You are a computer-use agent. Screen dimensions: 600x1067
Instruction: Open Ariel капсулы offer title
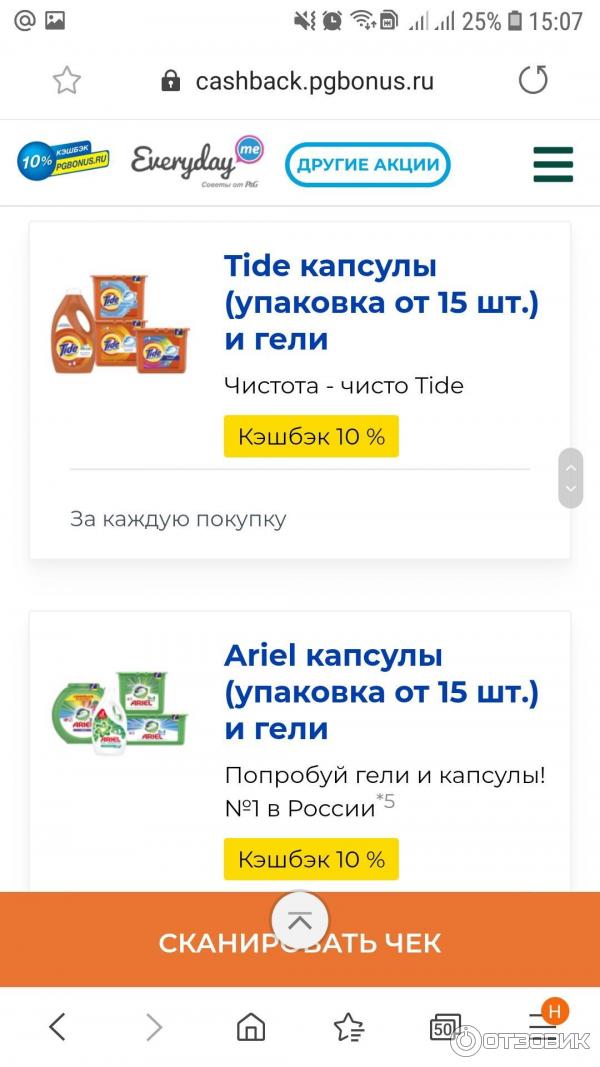click(x=381, y=692)
